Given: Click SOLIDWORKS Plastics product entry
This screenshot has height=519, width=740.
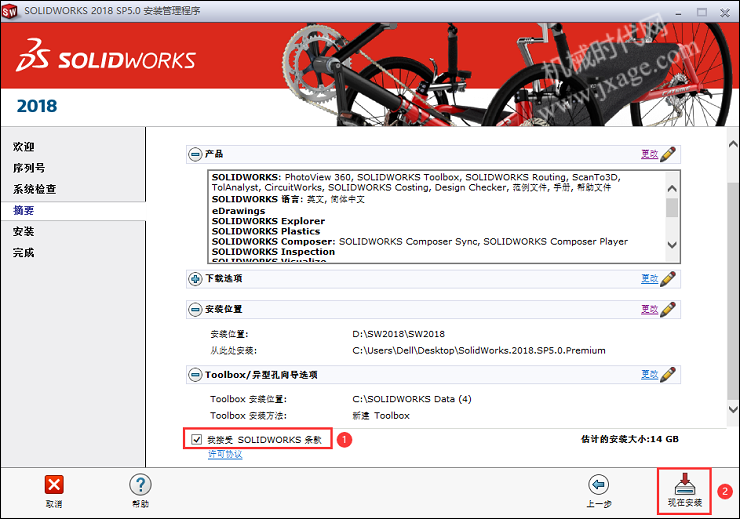Looking at the screenshot, I should click(266, 231).
